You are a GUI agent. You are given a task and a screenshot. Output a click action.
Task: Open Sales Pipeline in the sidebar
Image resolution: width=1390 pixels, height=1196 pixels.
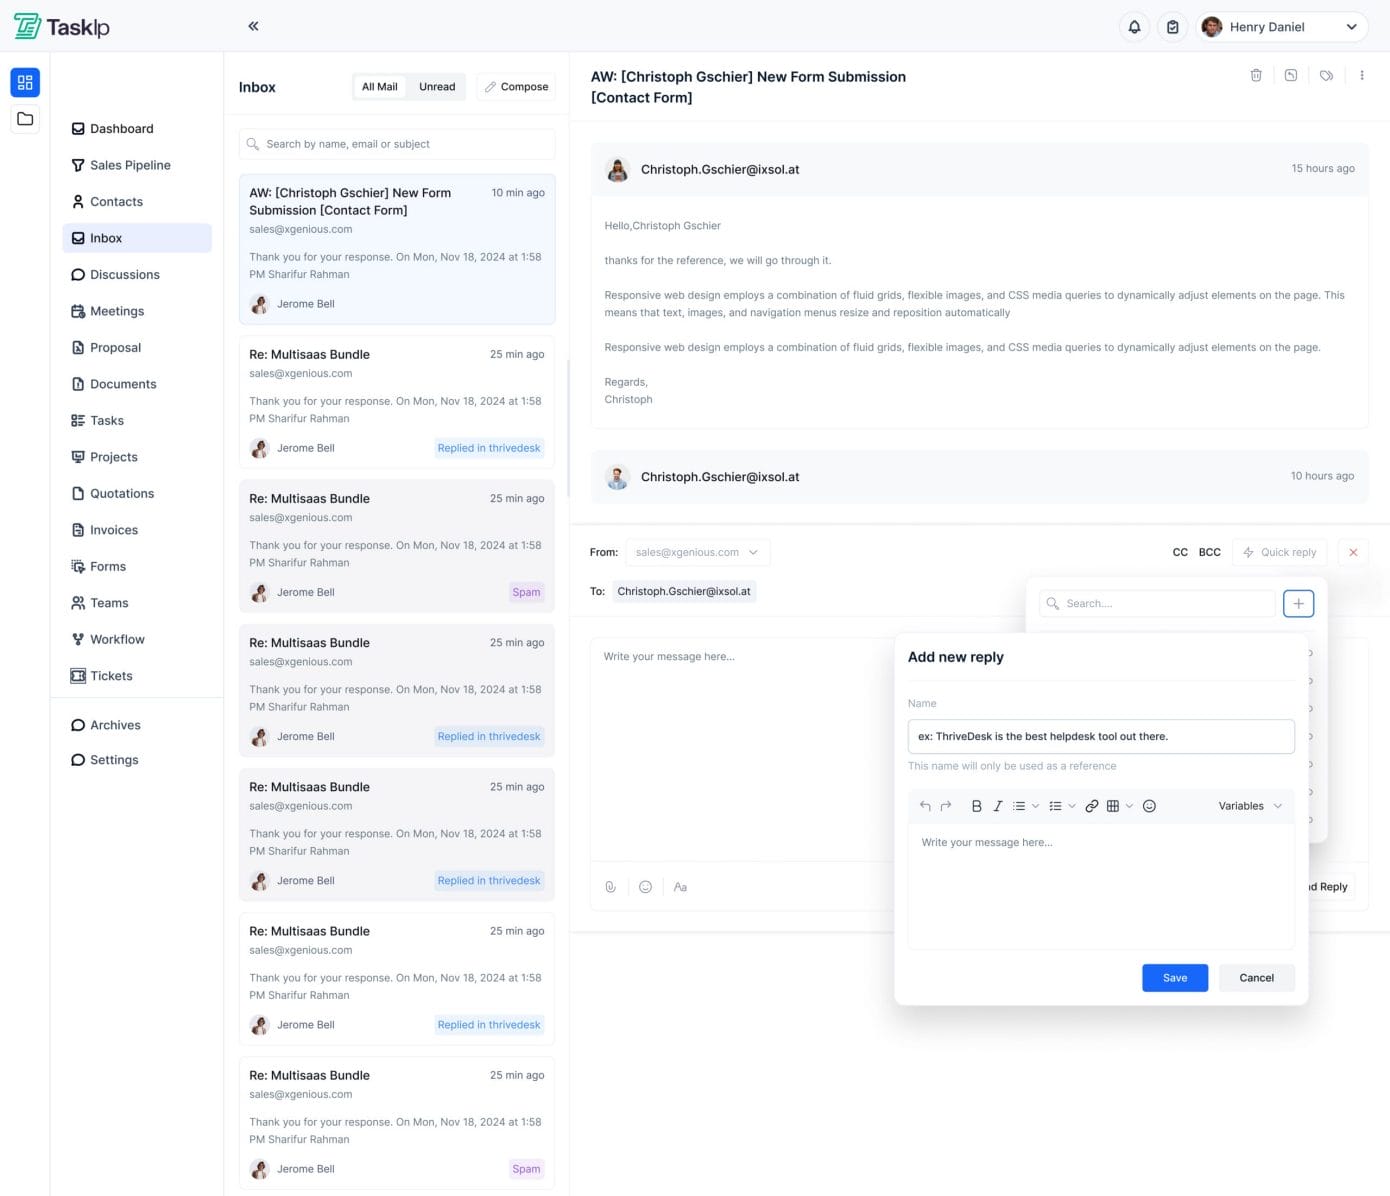[130, 165]
